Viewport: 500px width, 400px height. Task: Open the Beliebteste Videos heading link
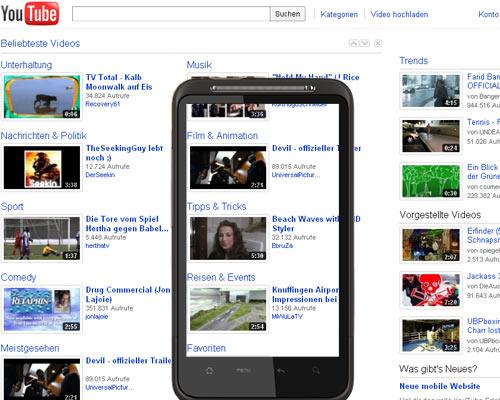click(x=40, y=43)
